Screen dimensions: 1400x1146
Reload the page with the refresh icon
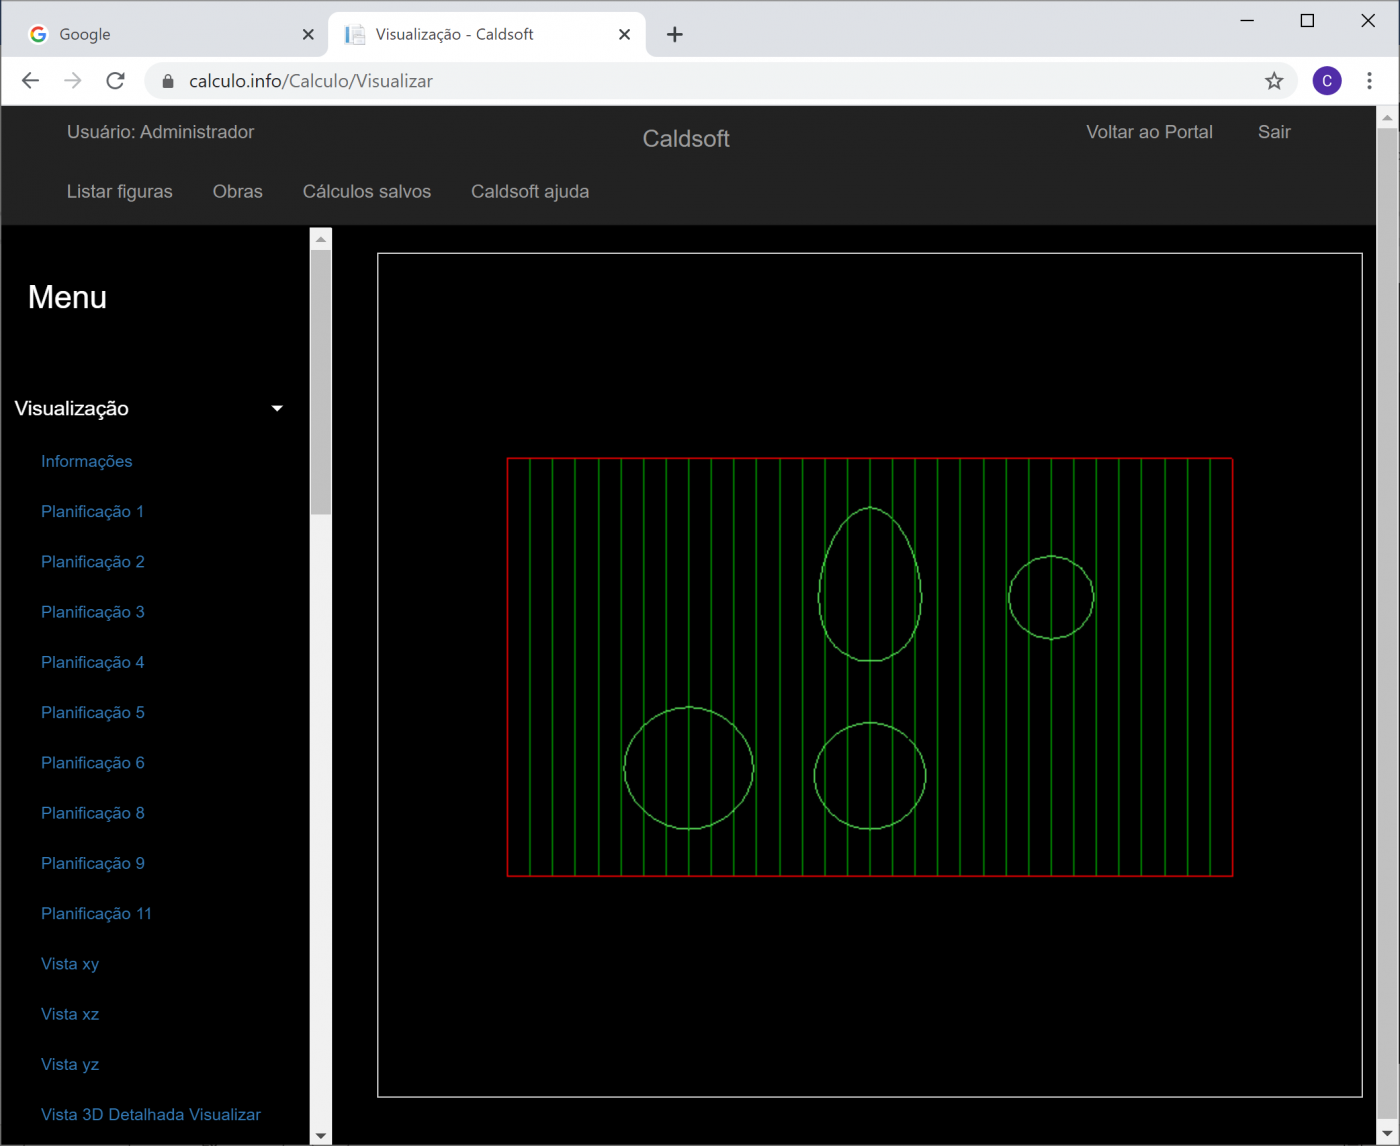116,81
